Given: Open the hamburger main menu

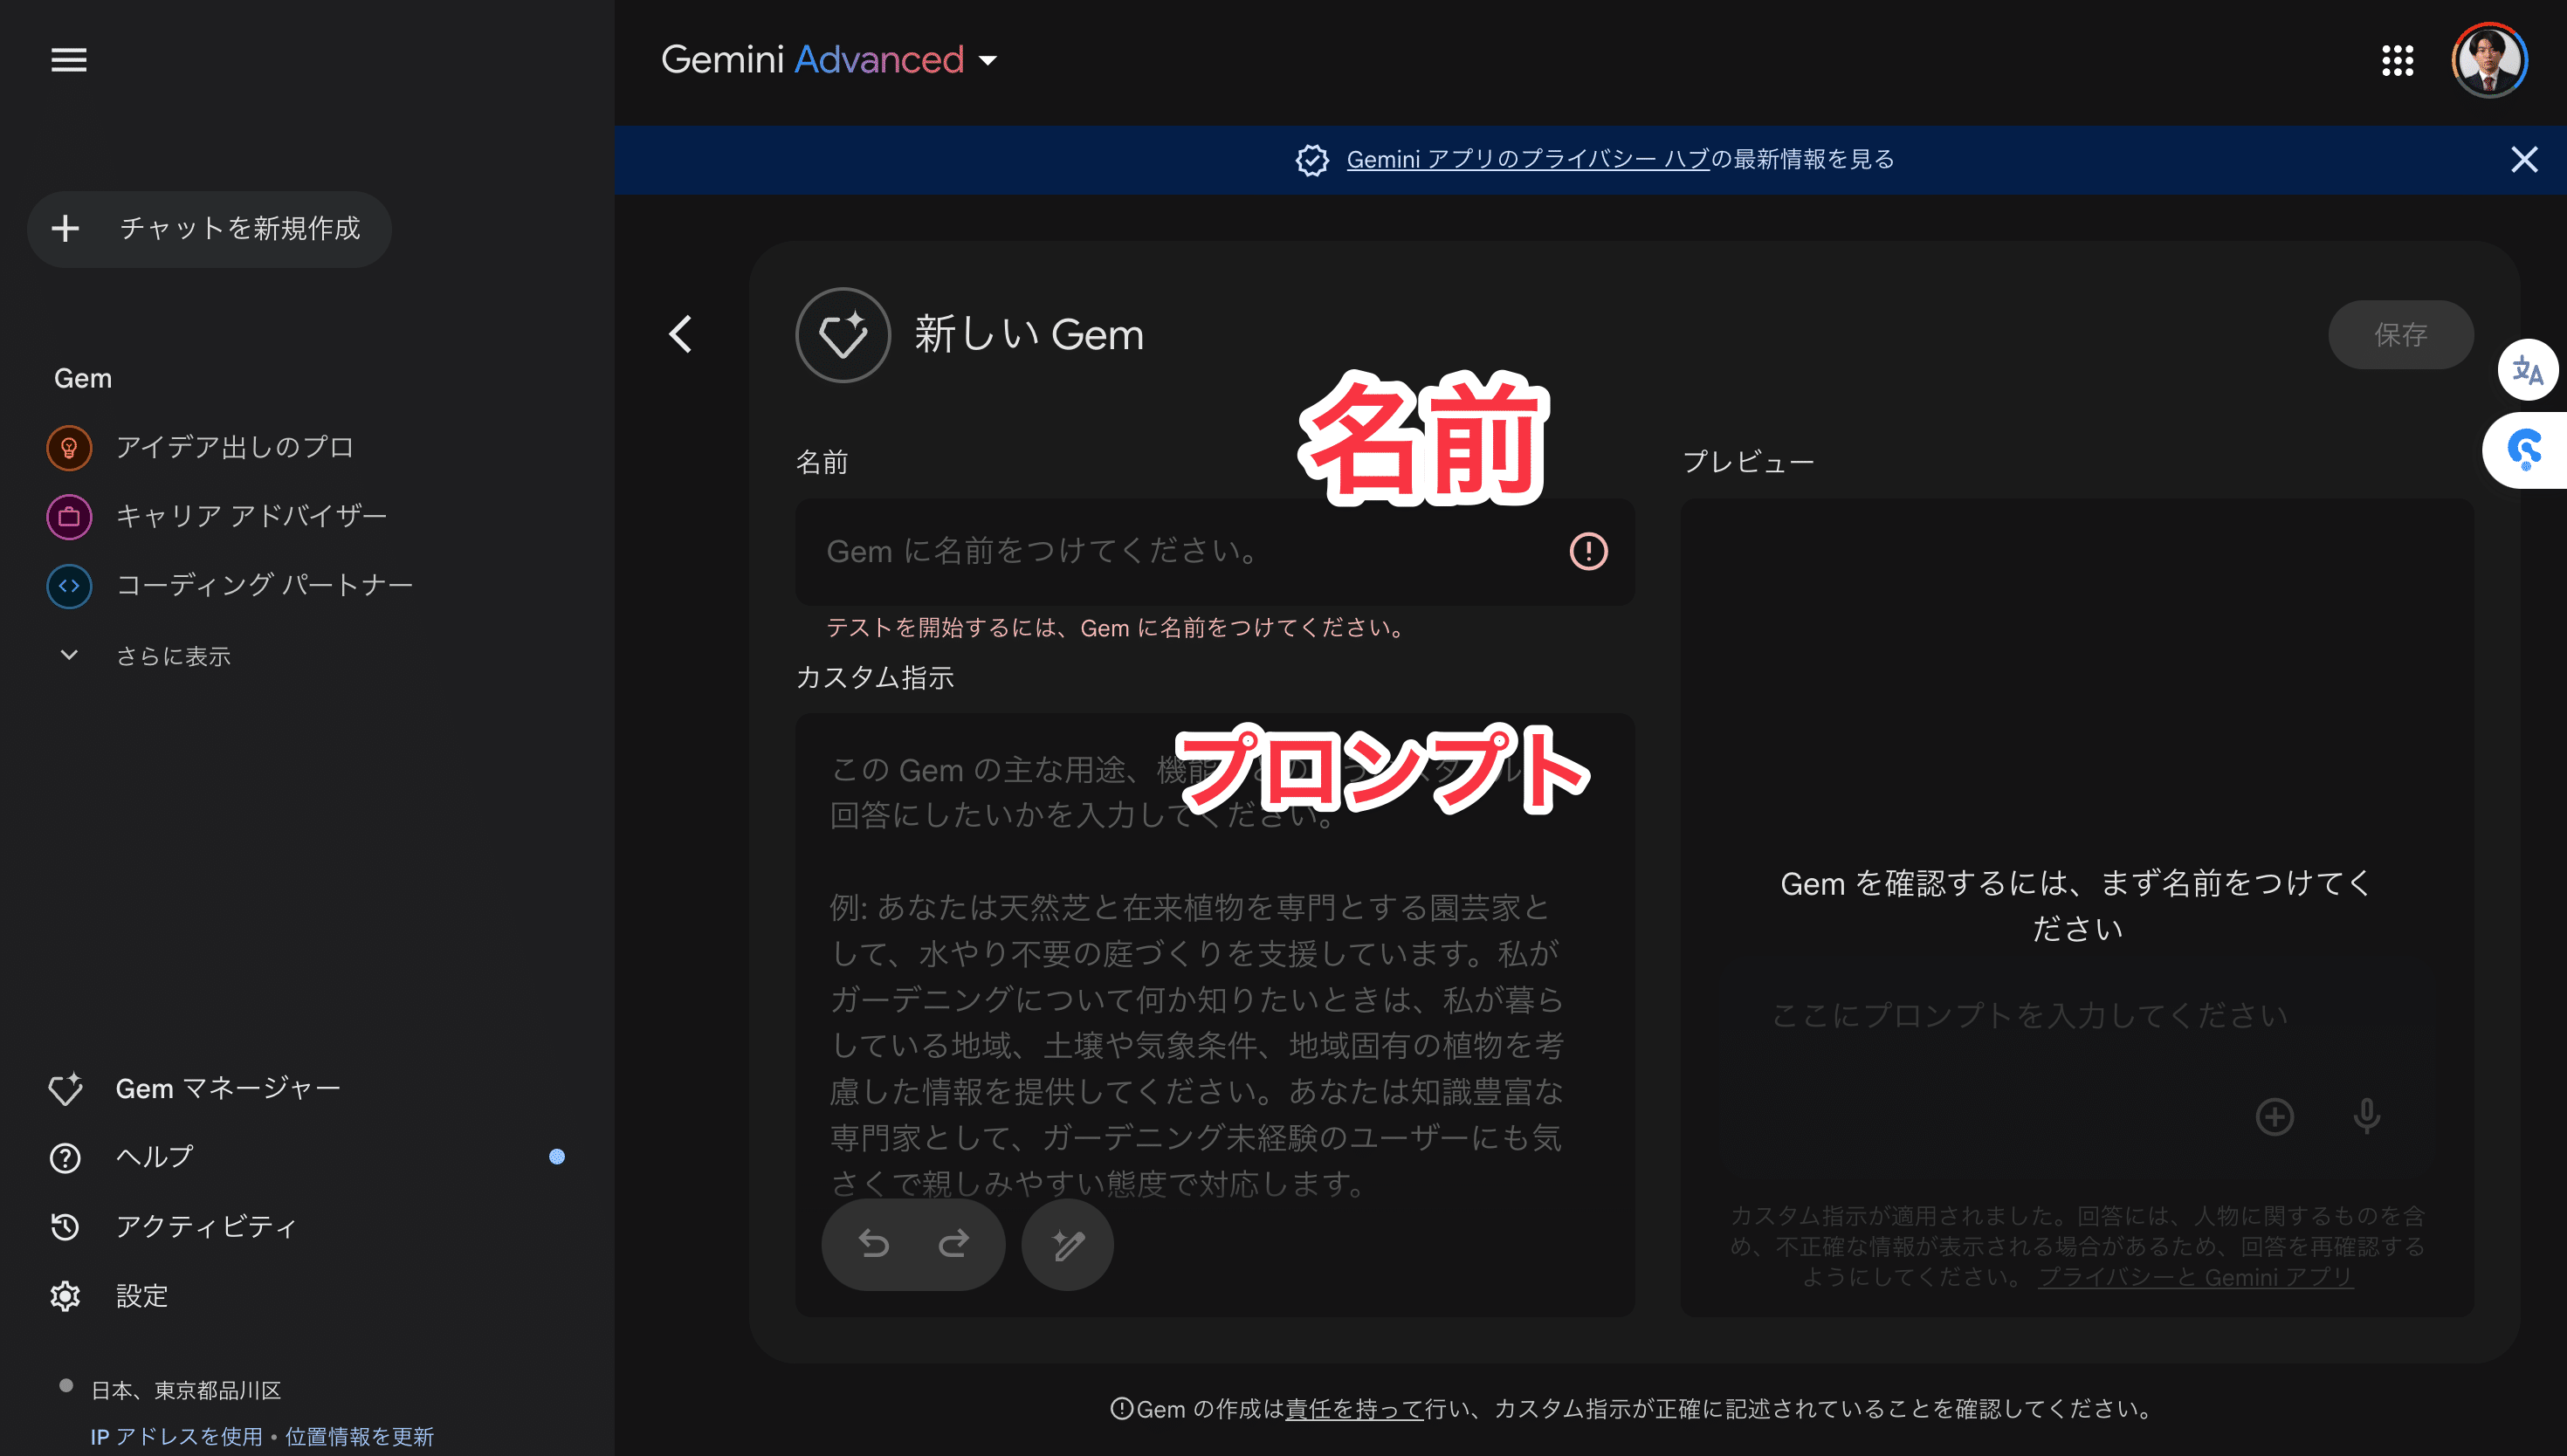Looking at the screenshot, I should tap(68, 60).
